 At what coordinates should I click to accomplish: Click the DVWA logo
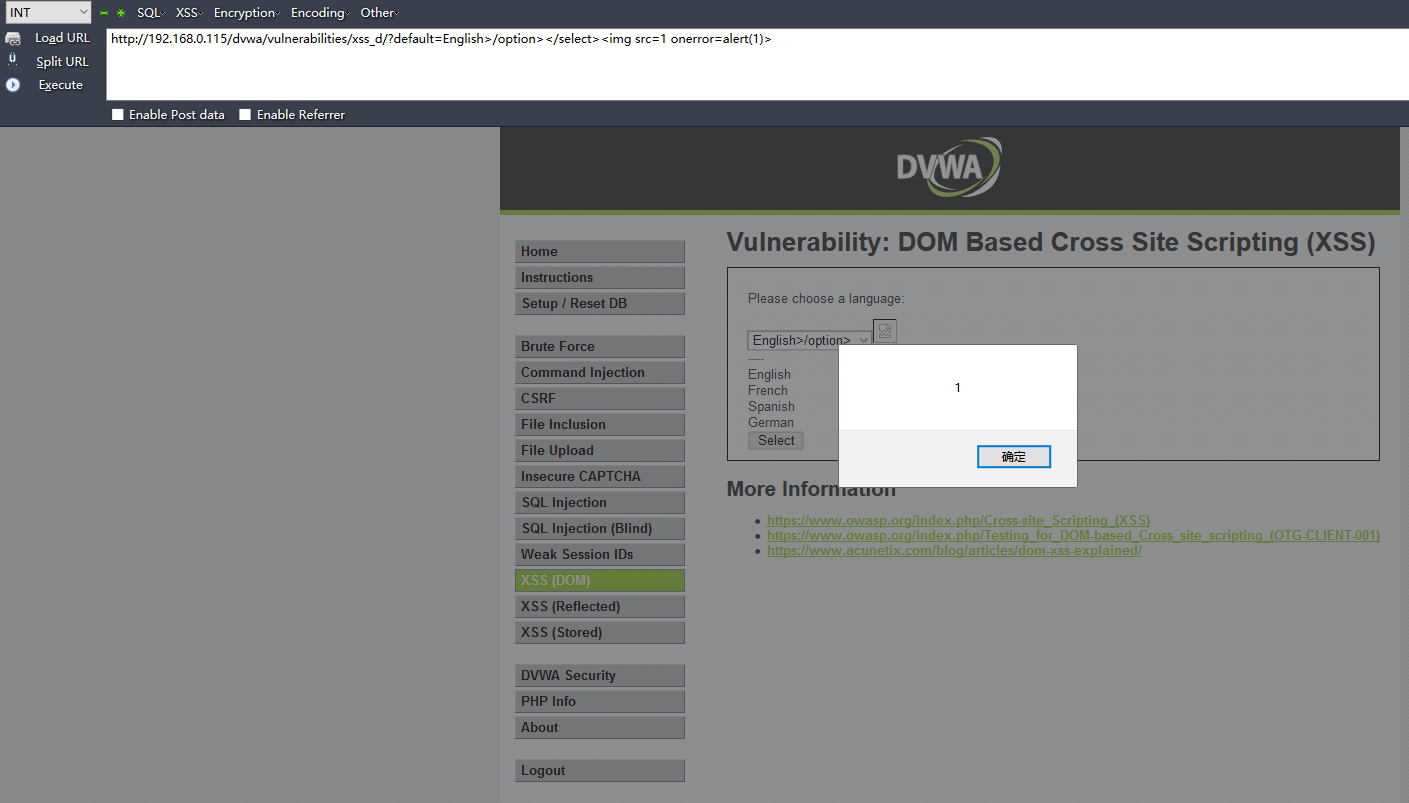948,167
